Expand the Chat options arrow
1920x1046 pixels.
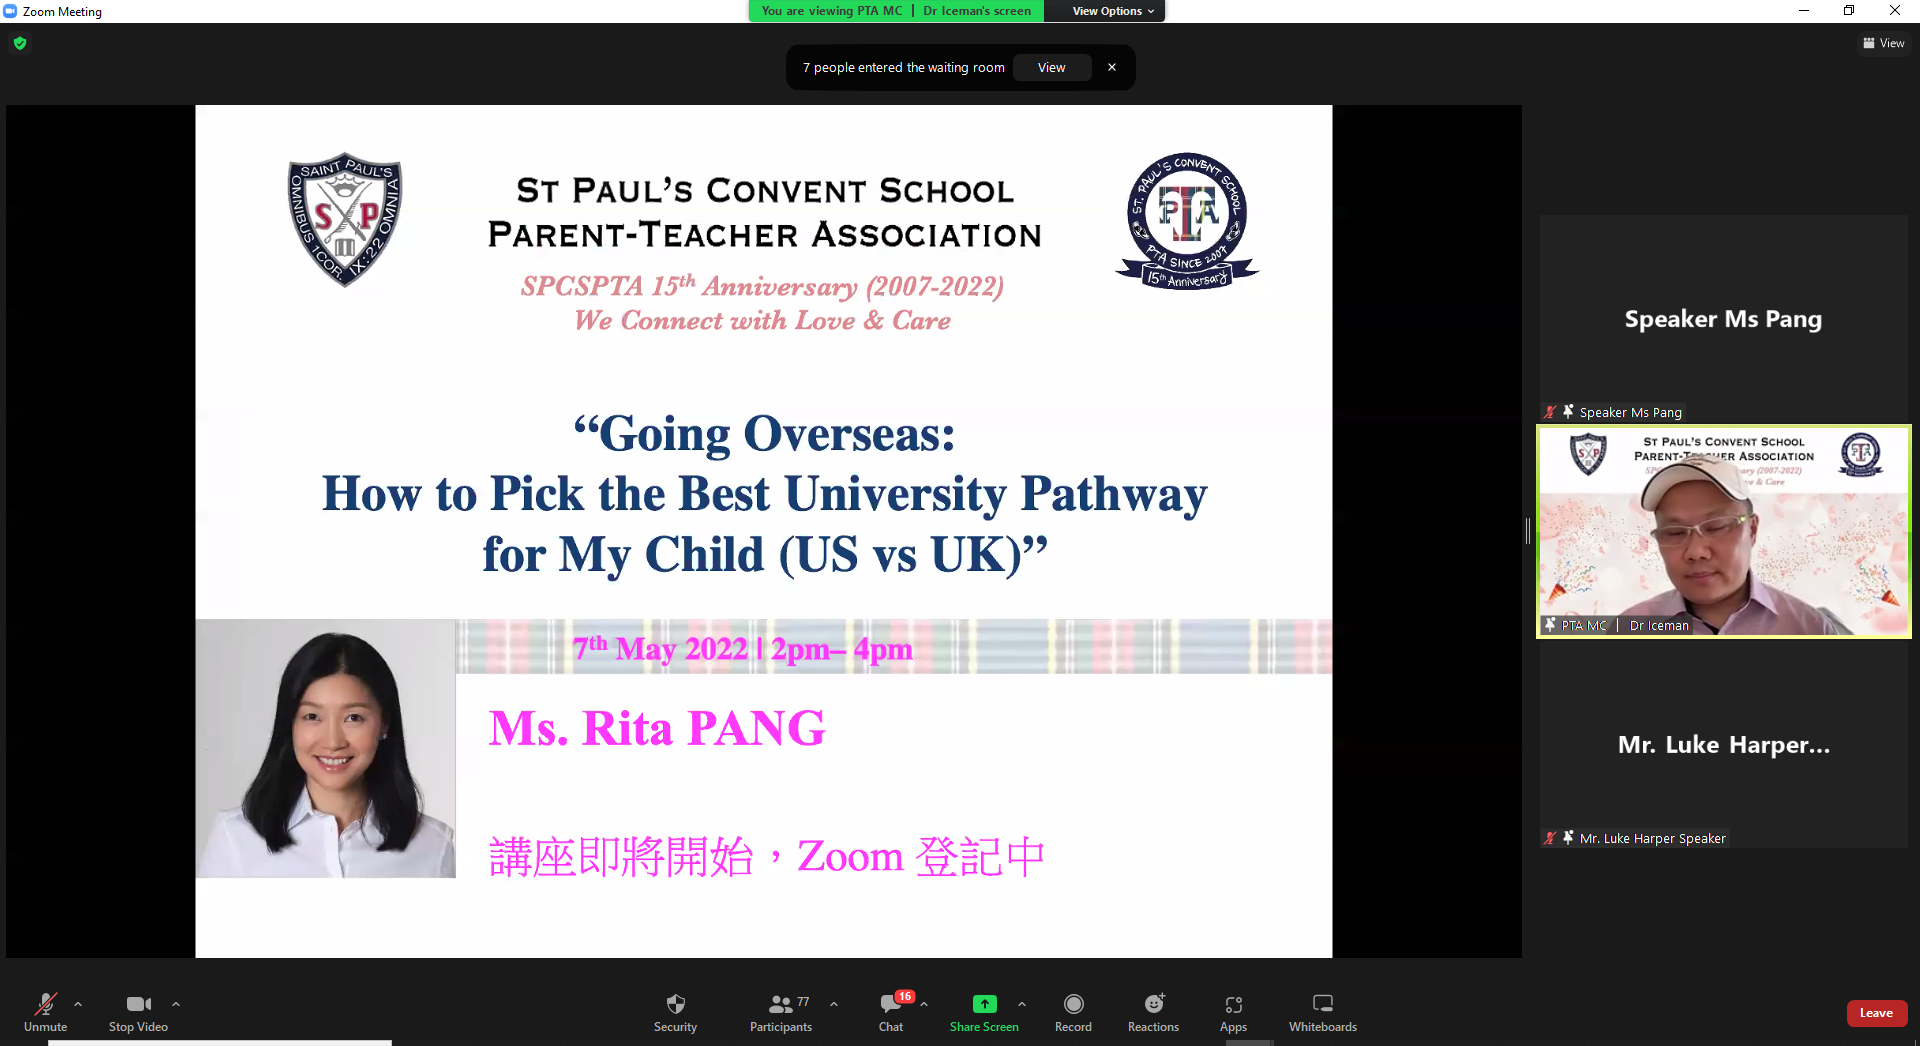tap(924, 1003)
